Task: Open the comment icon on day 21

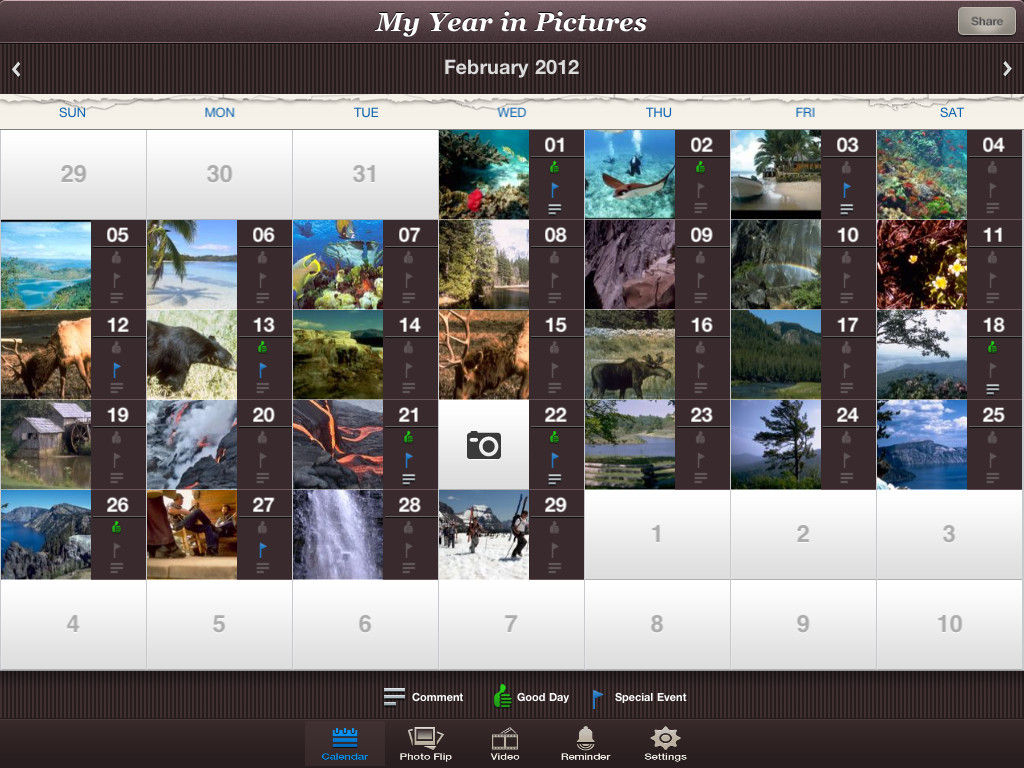Action: pos(408,479)
